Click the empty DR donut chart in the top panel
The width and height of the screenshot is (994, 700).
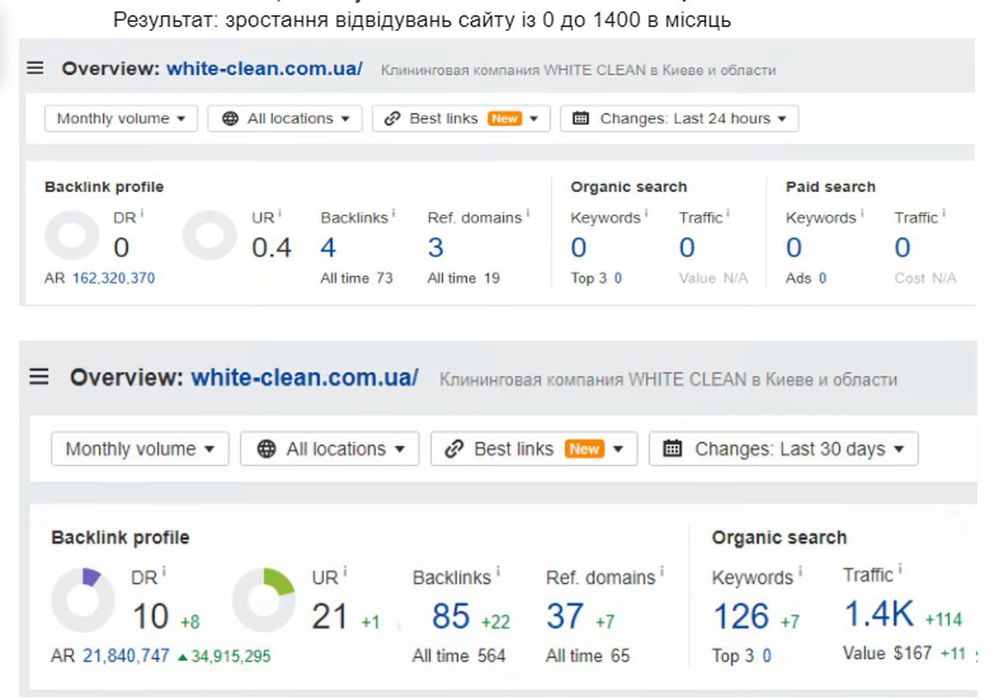(x=72, y=235)
